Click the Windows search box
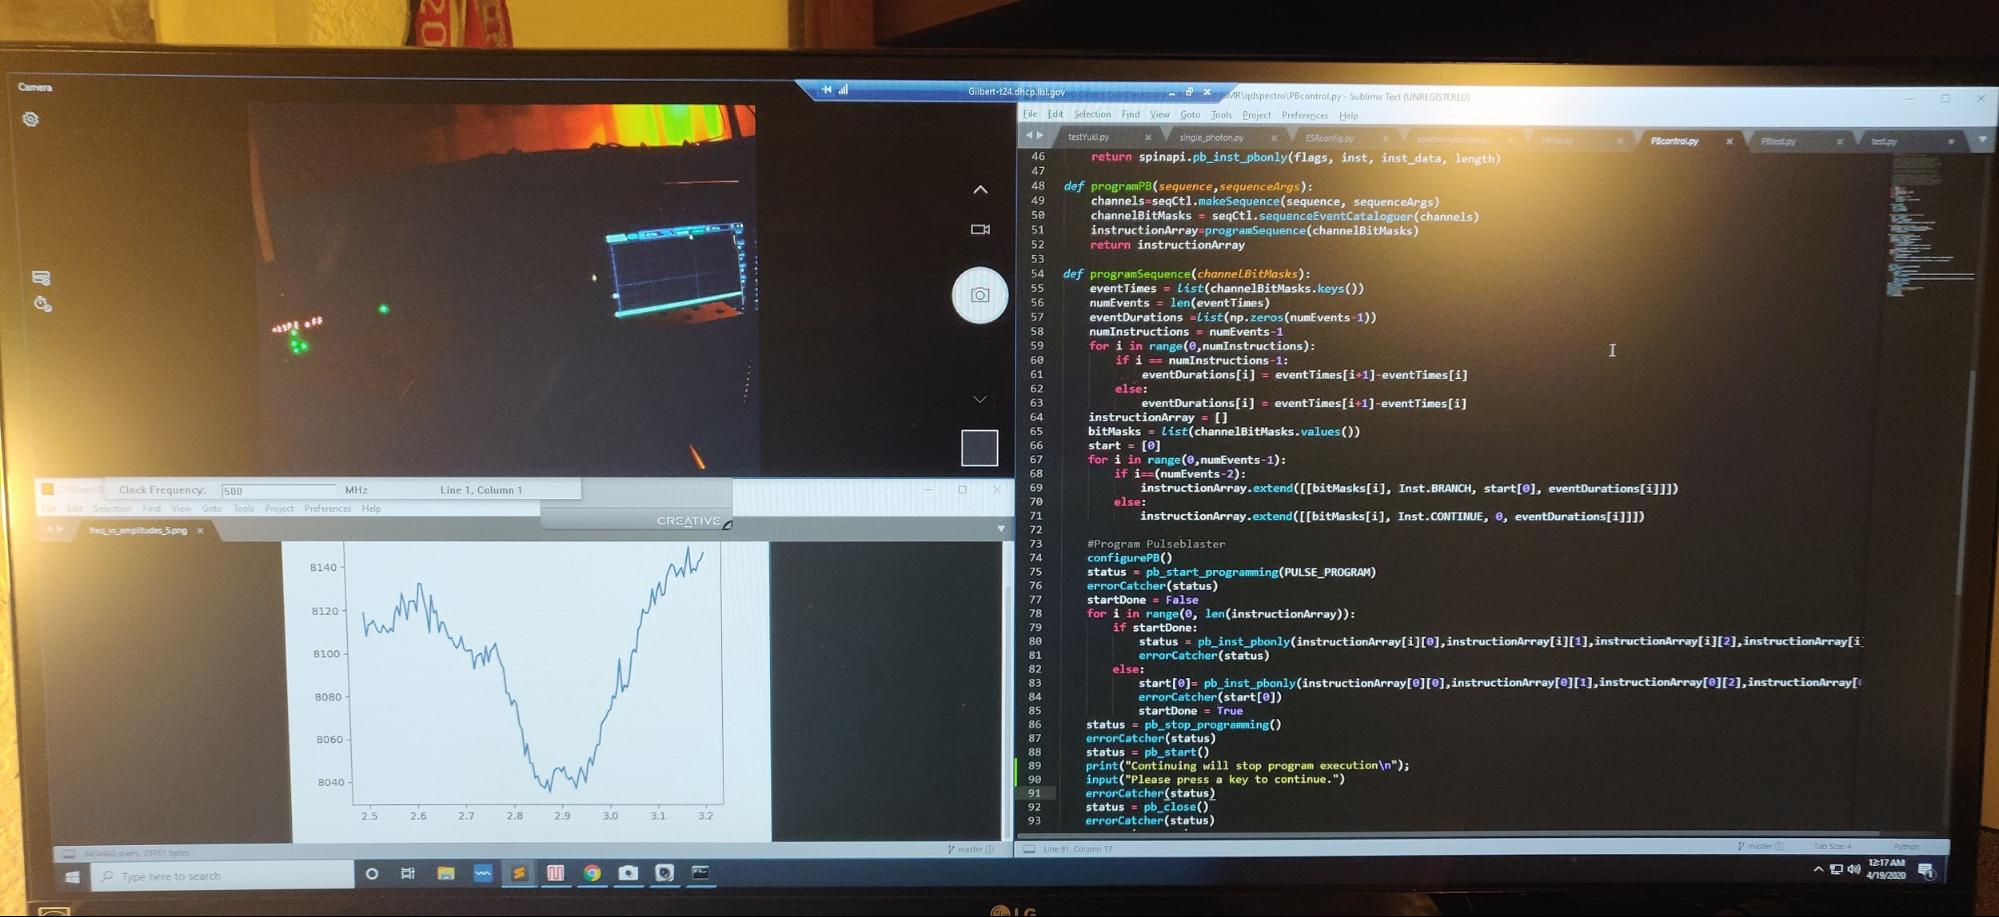 (x=225, y=876)
